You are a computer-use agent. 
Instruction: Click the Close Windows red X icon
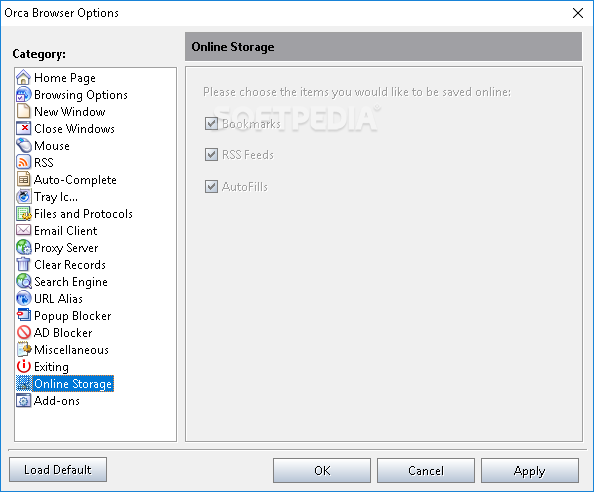[x=23, y=128]
